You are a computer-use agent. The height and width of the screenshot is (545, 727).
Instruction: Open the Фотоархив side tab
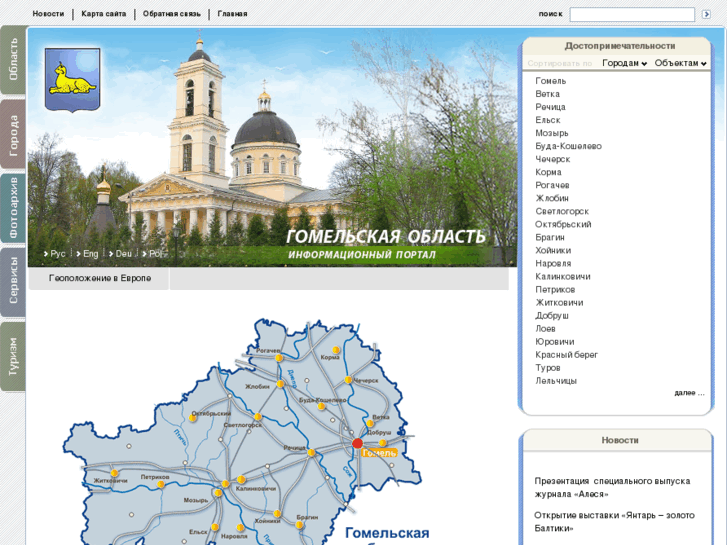tap(13, 208)
